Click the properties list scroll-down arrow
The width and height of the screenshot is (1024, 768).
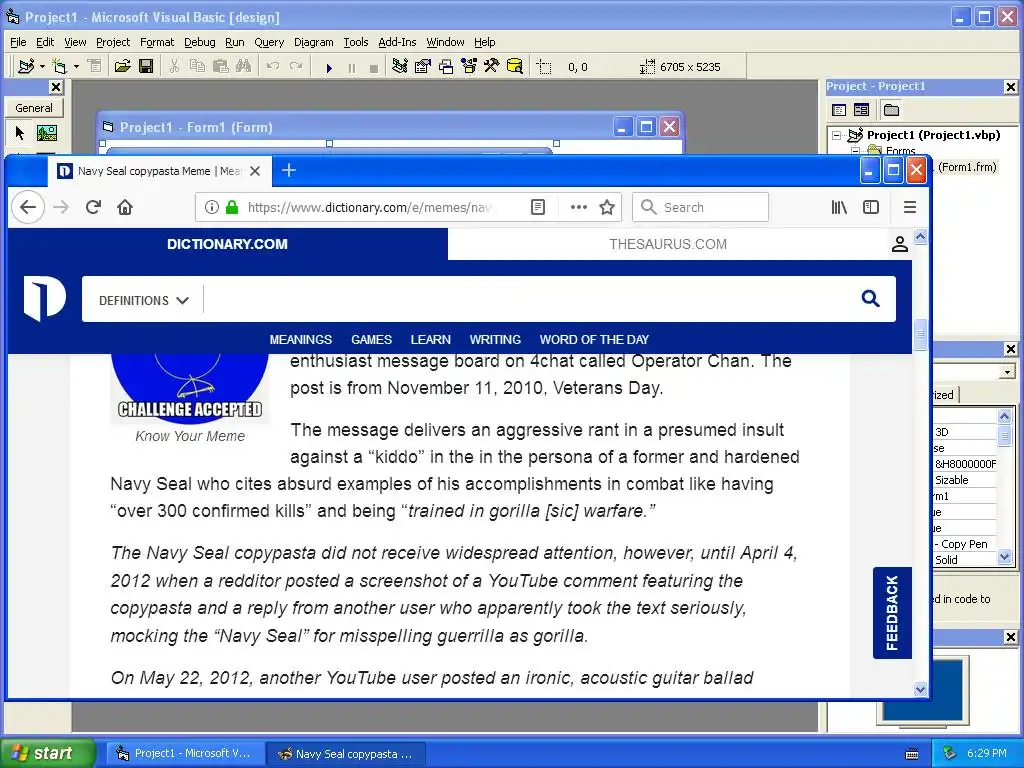click(1004, 557)
